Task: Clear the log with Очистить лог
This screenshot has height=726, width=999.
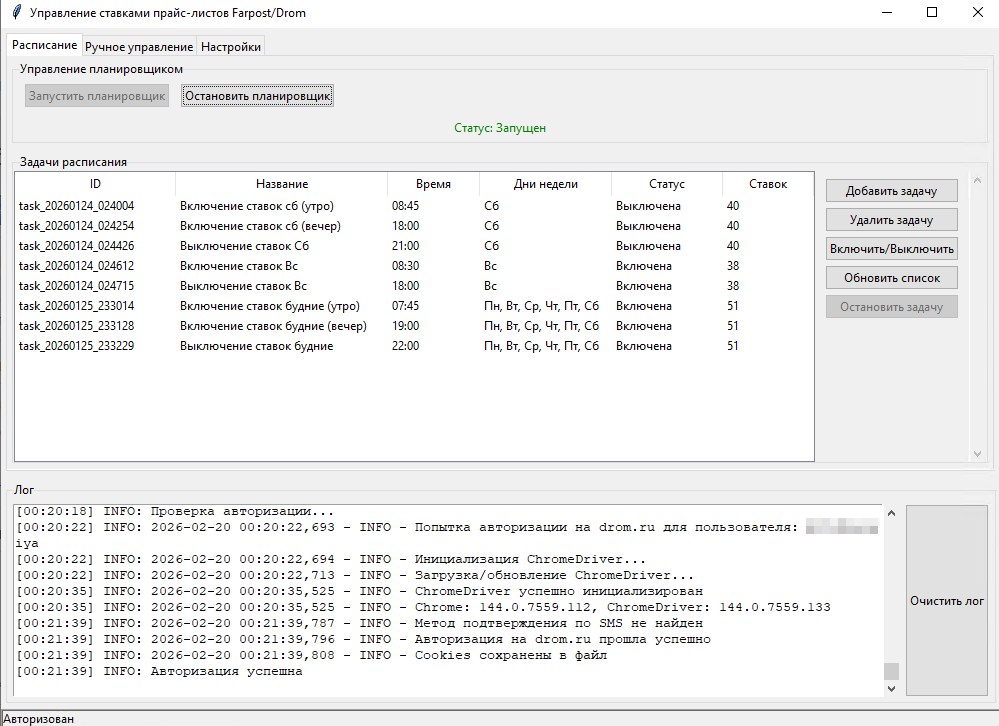Action: [946, 601]
